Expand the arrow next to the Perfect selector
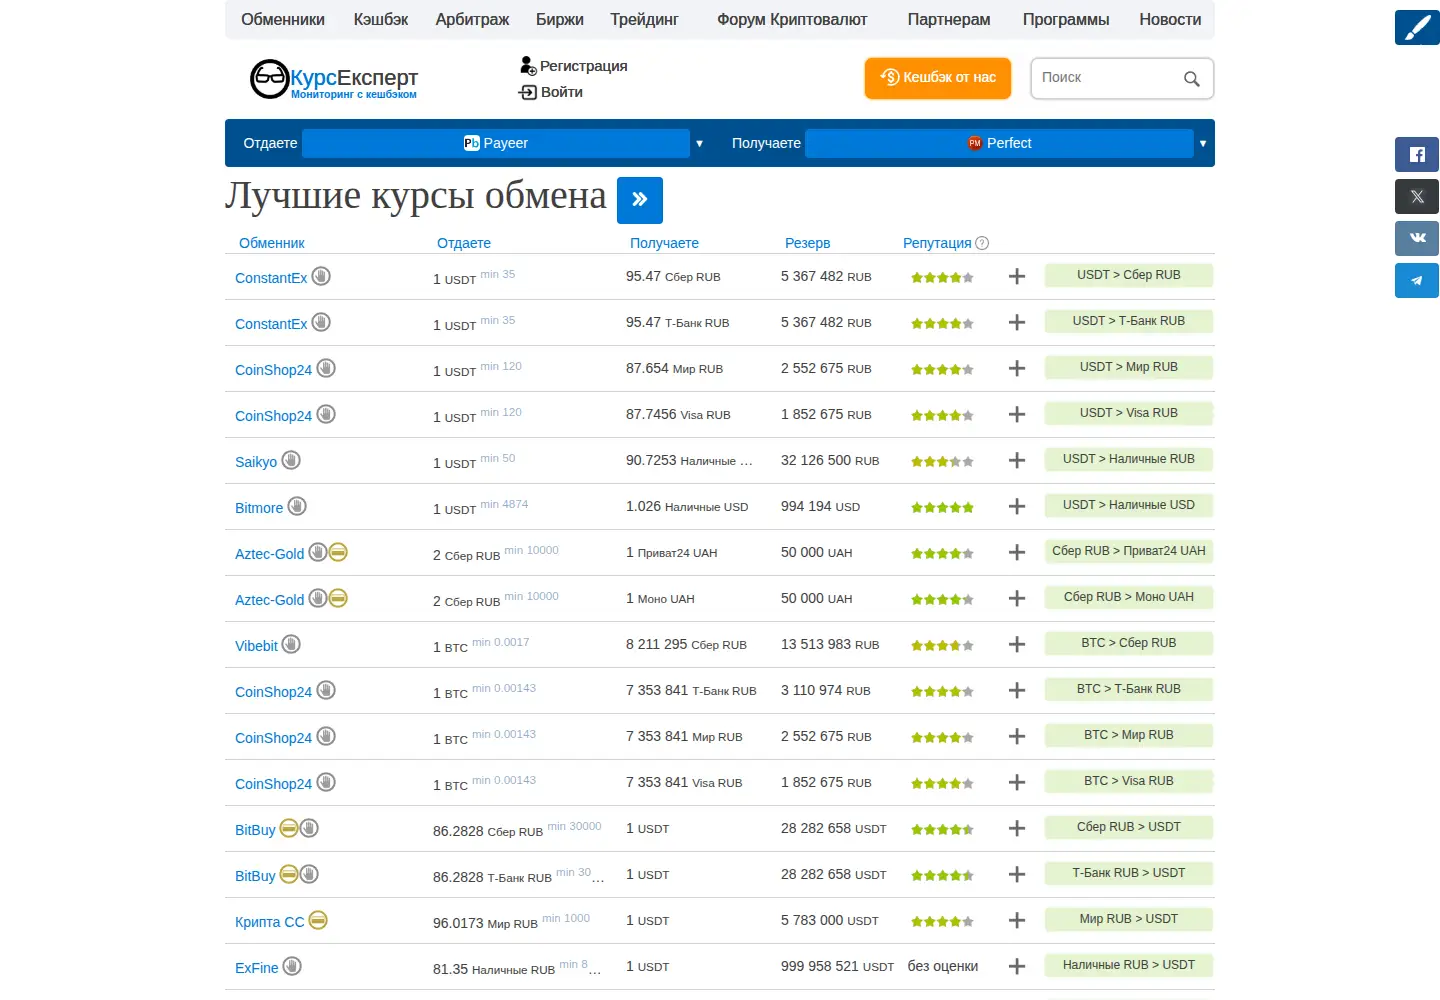The height and width of the screenshot is (1000, 1440). click(1203, 144)
